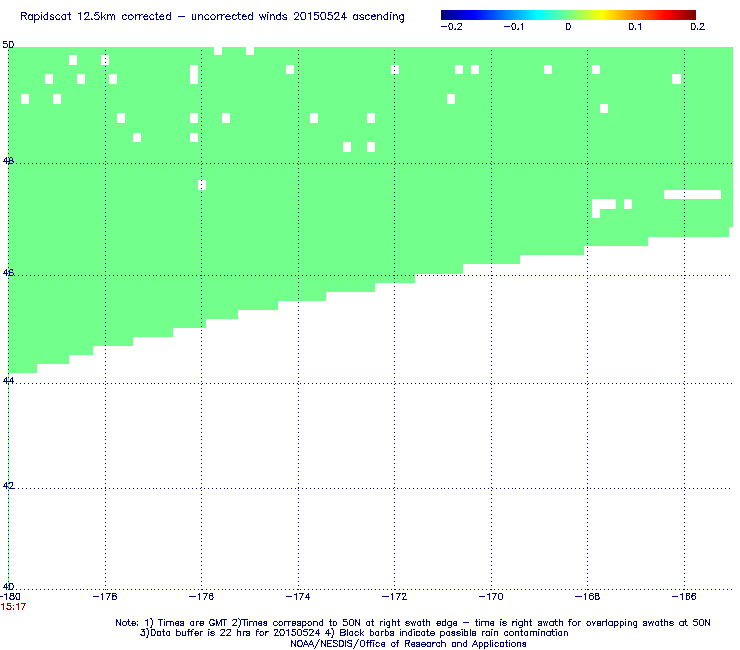
Task: Click the 50 latitude axis label
Action: (x=8, y=45)
